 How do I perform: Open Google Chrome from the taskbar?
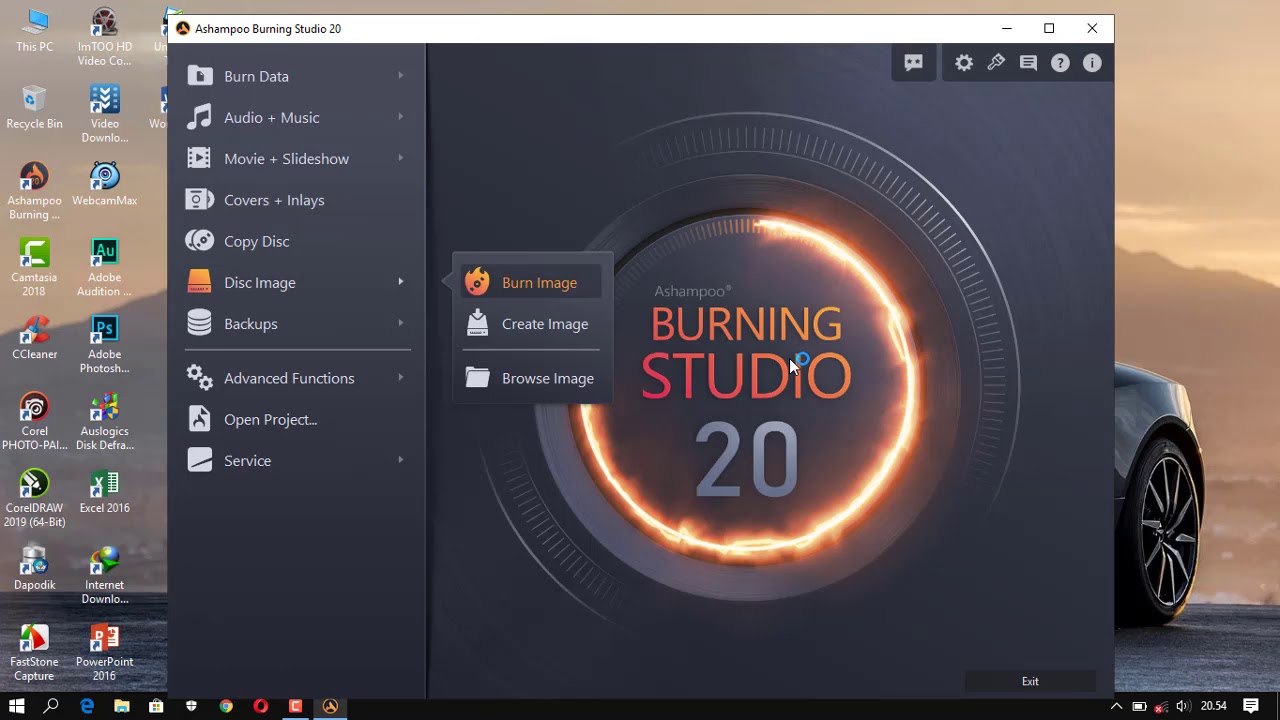pyautogui.click(x=226, y=706)
